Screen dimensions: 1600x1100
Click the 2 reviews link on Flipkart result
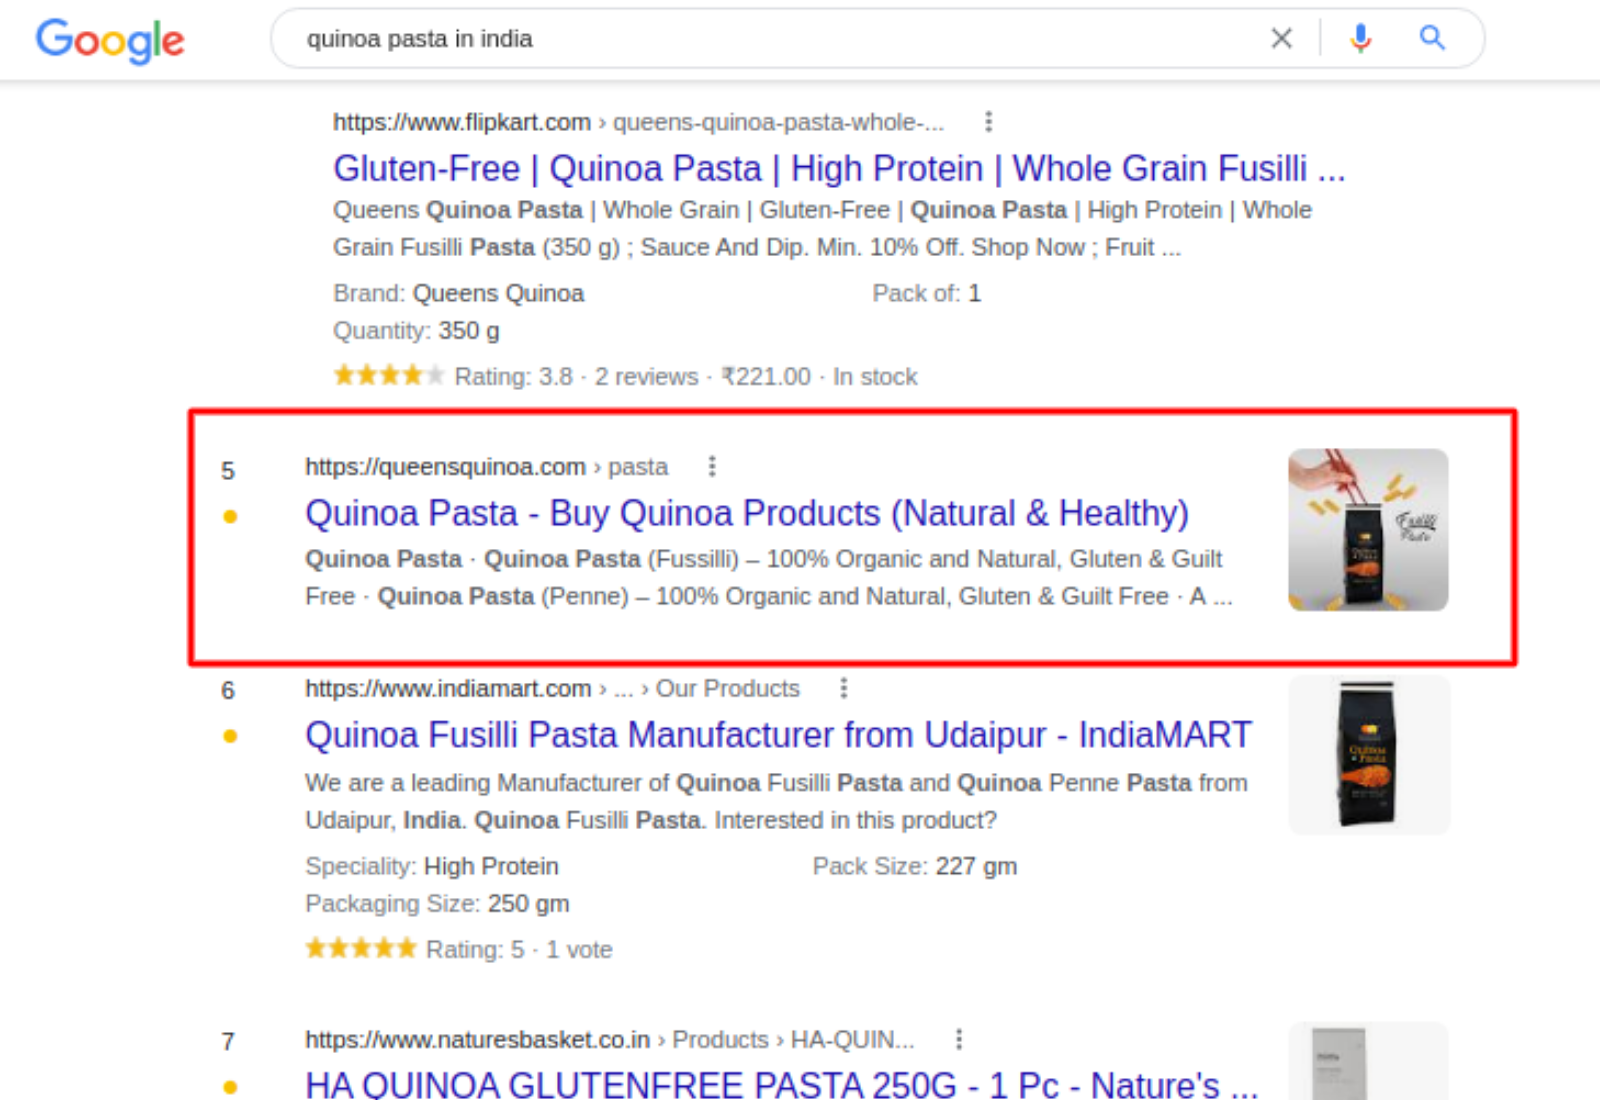(x=645, y=376)
